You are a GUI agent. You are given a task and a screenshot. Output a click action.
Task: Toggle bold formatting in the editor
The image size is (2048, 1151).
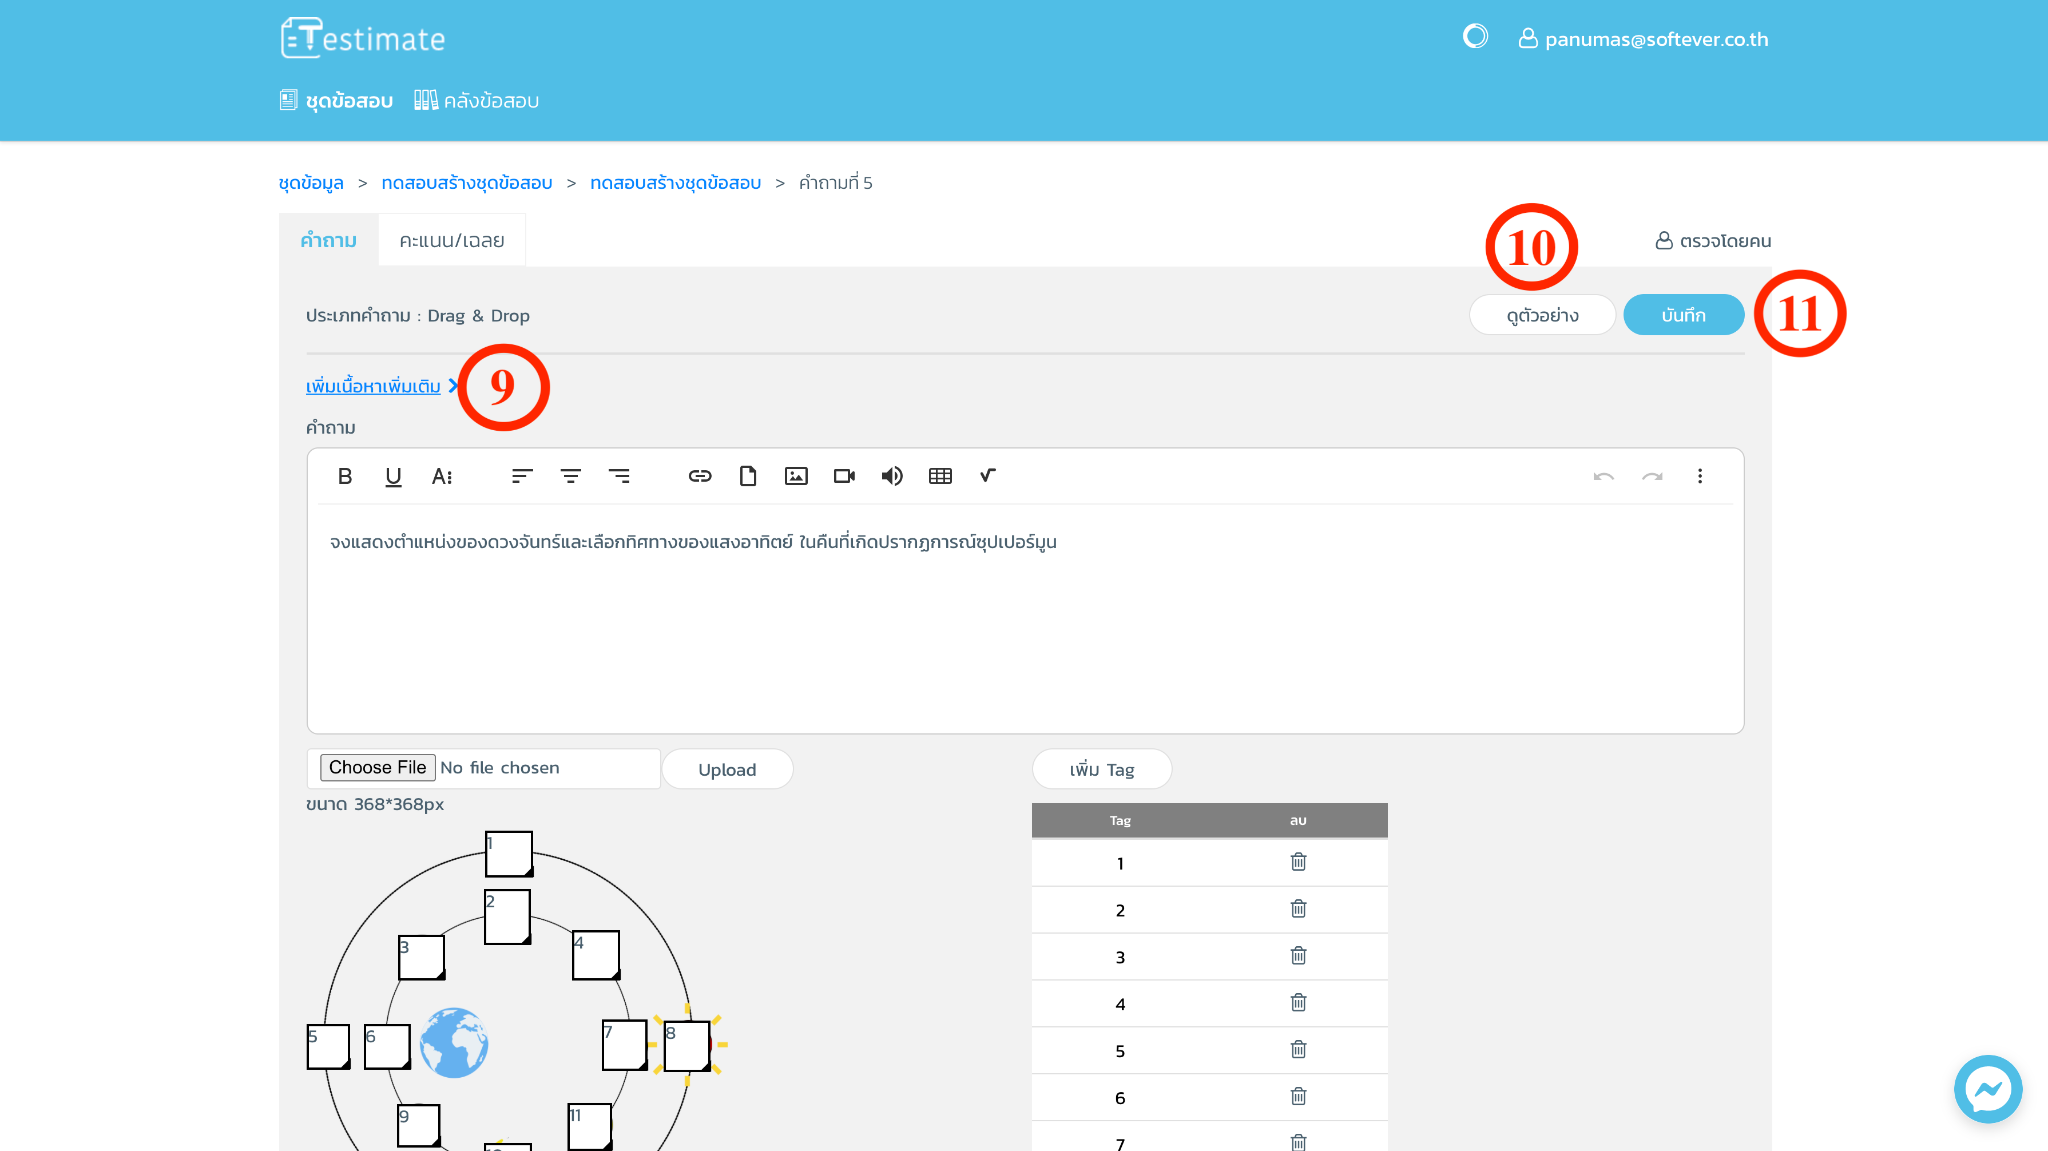[345, 476]
